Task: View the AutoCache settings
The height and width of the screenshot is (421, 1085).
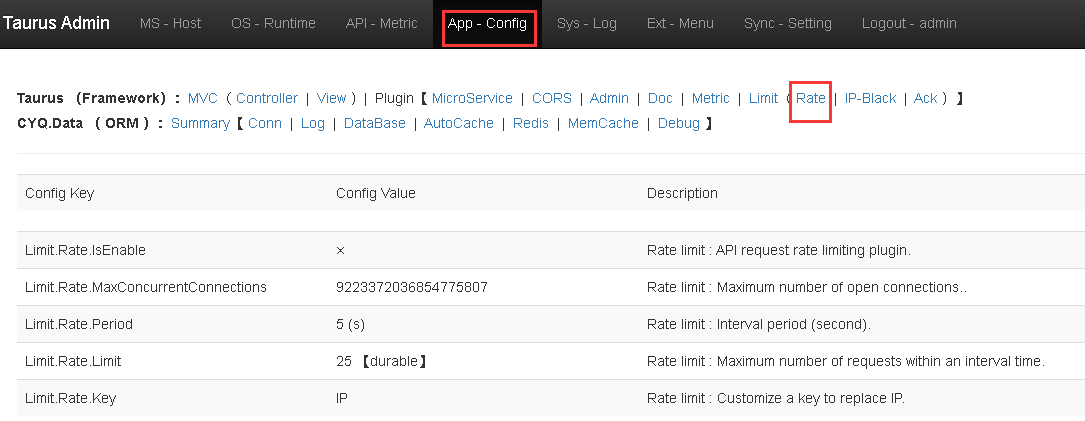Action: pyautogui.click(x=458, y=123)
